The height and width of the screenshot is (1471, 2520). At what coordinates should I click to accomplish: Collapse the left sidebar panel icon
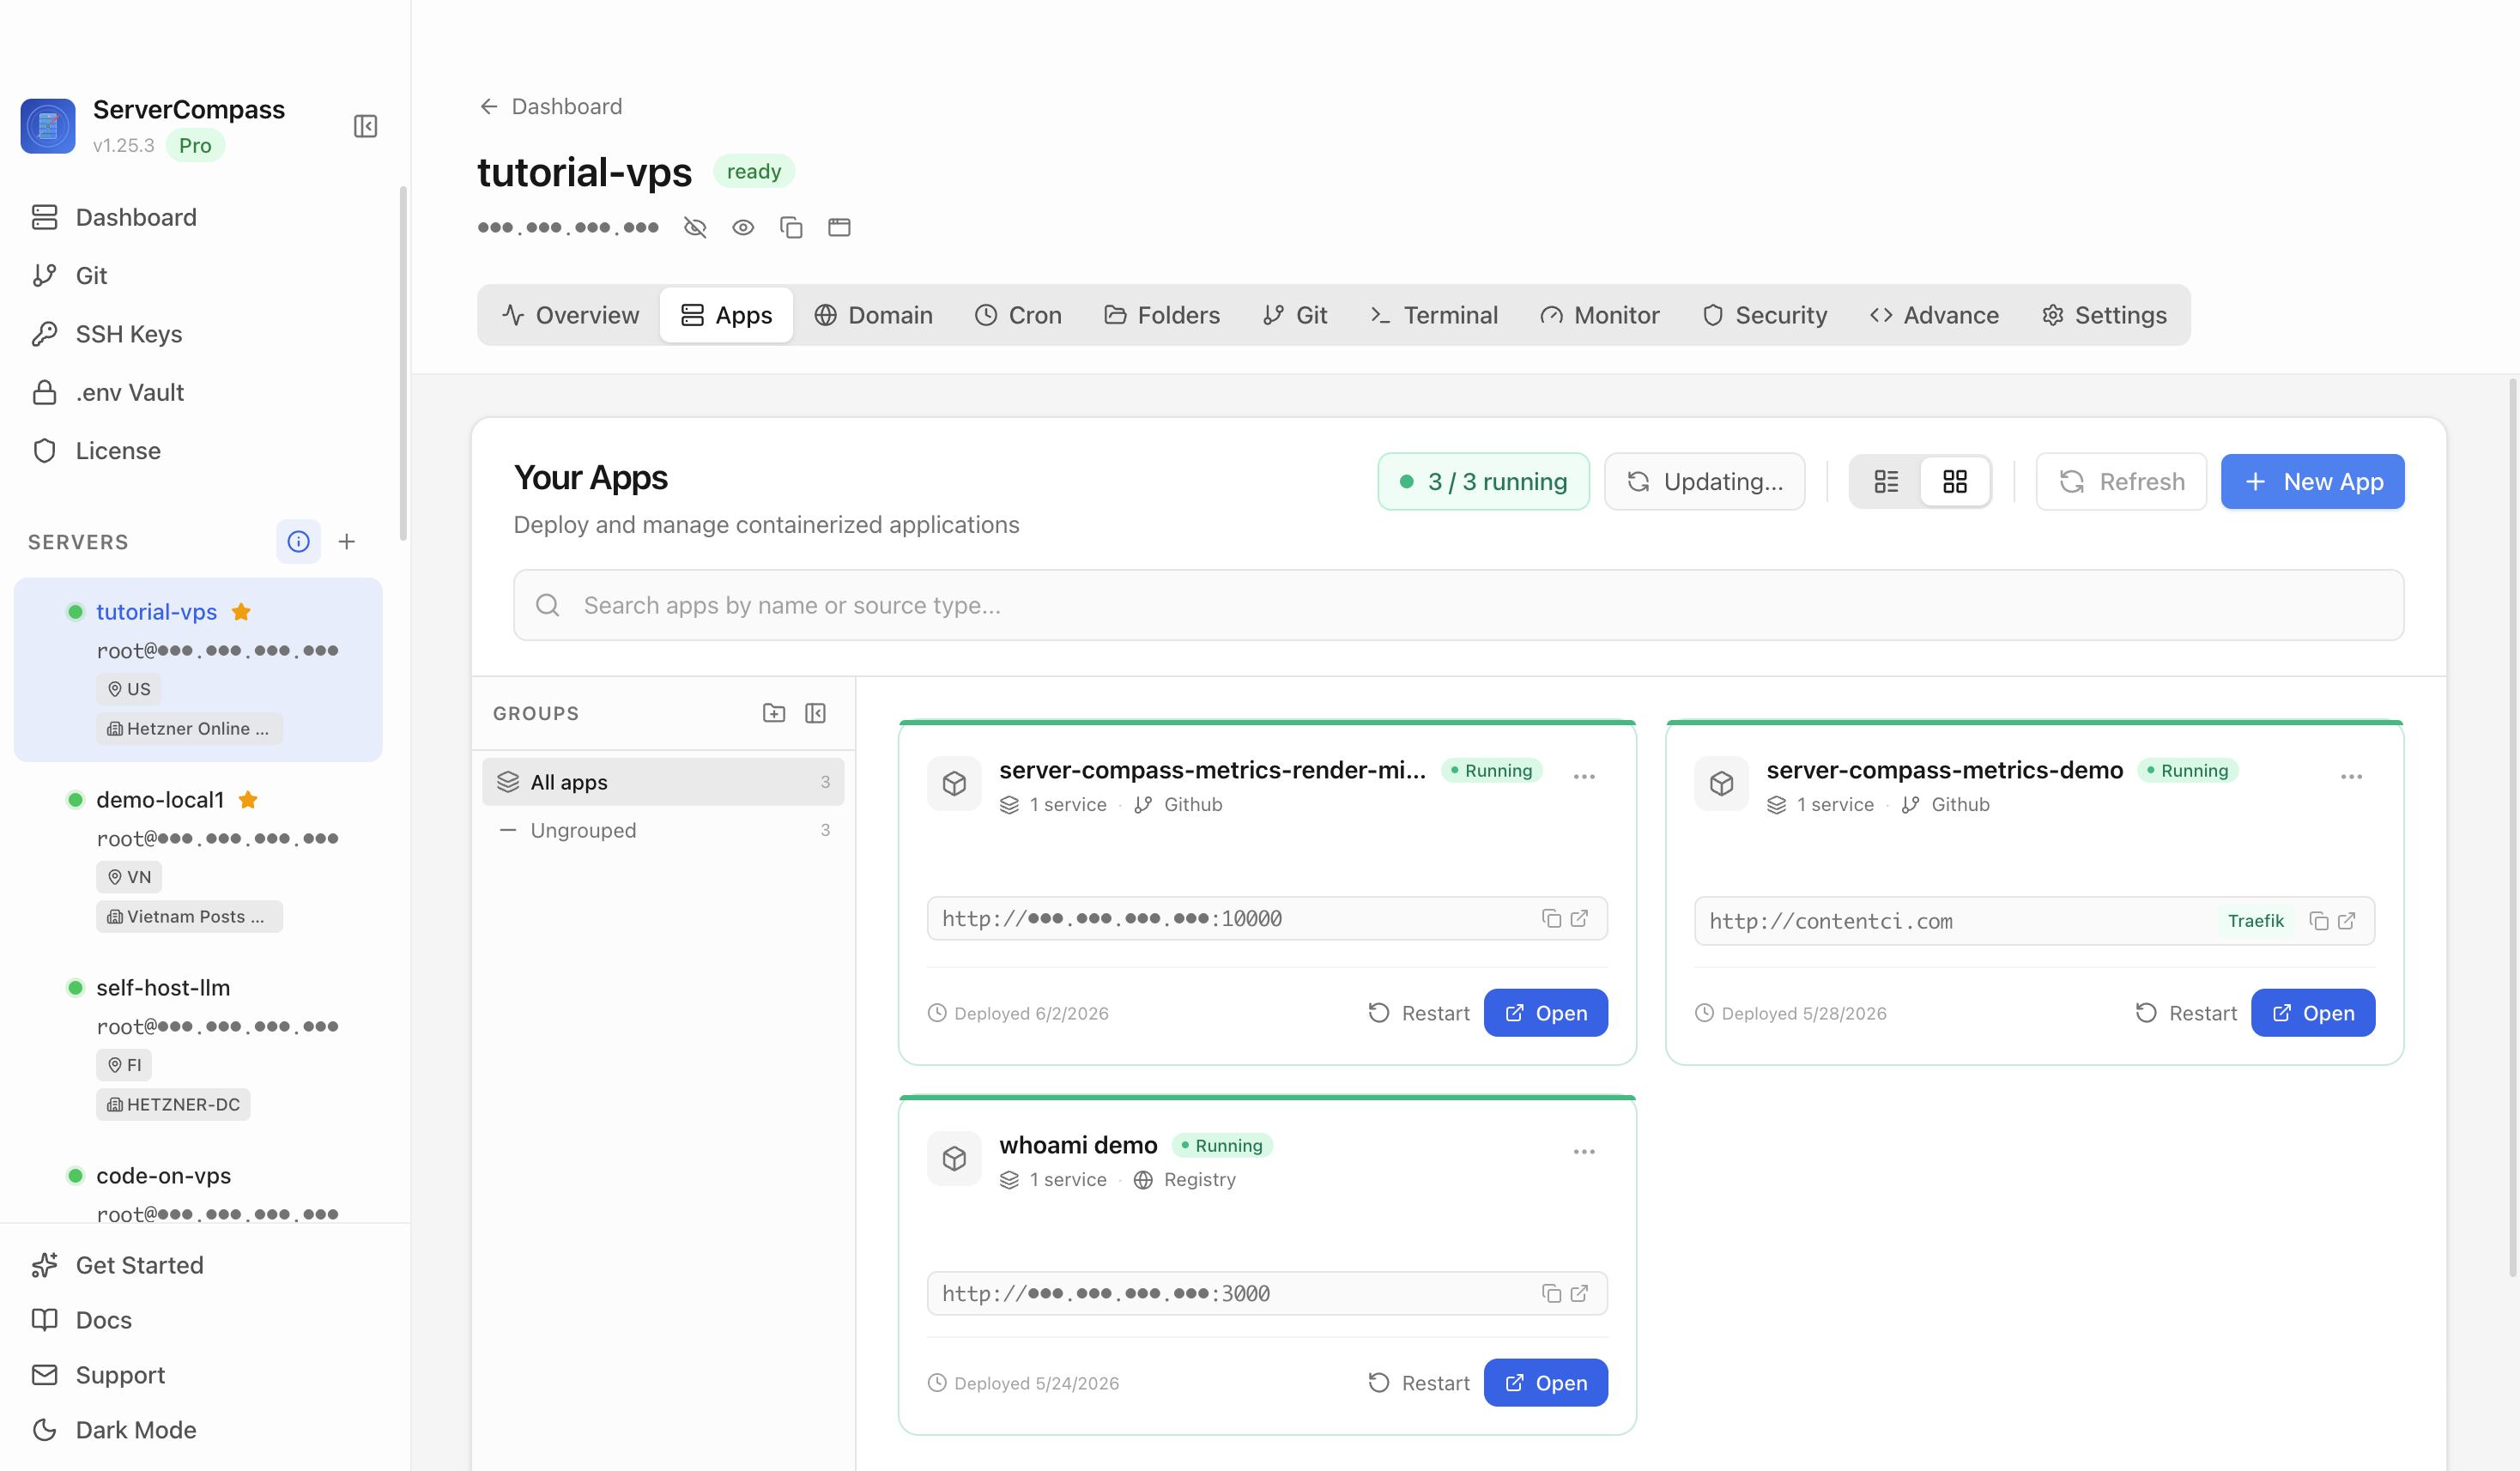click(365, 126)
